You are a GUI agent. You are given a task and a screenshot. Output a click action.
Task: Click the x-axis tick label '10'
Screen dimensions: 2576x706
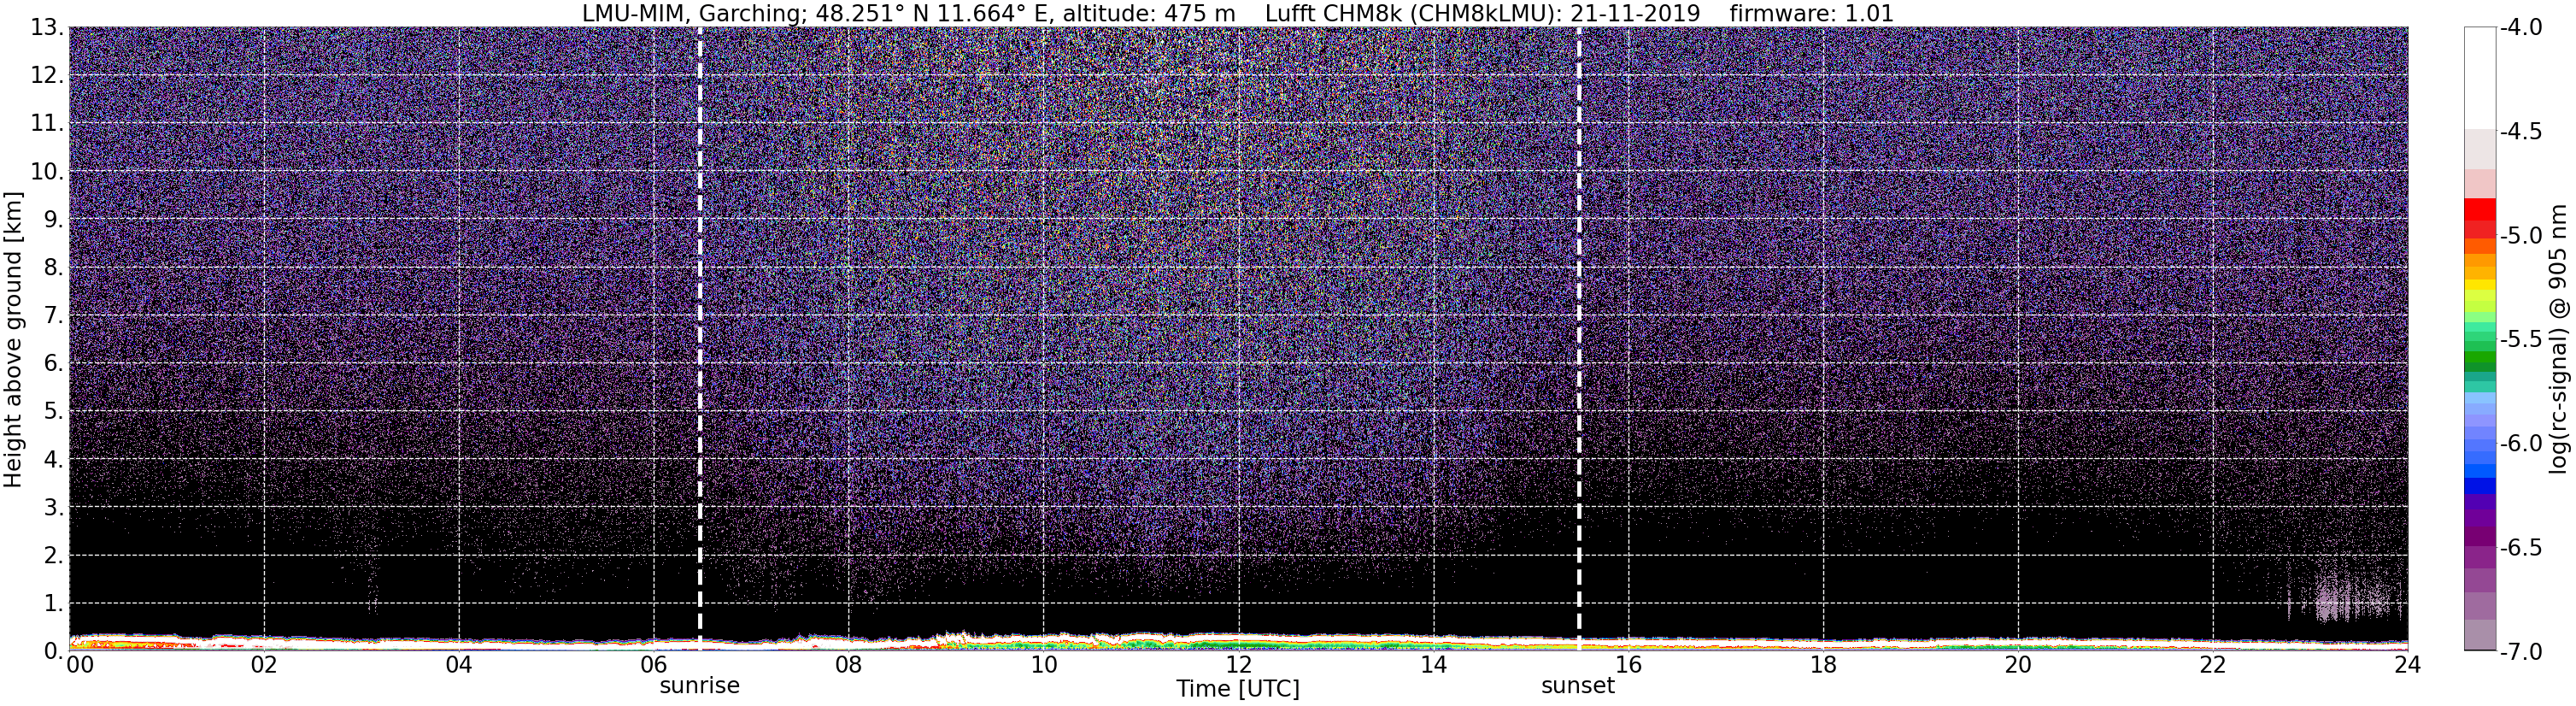click(1044, 665)
